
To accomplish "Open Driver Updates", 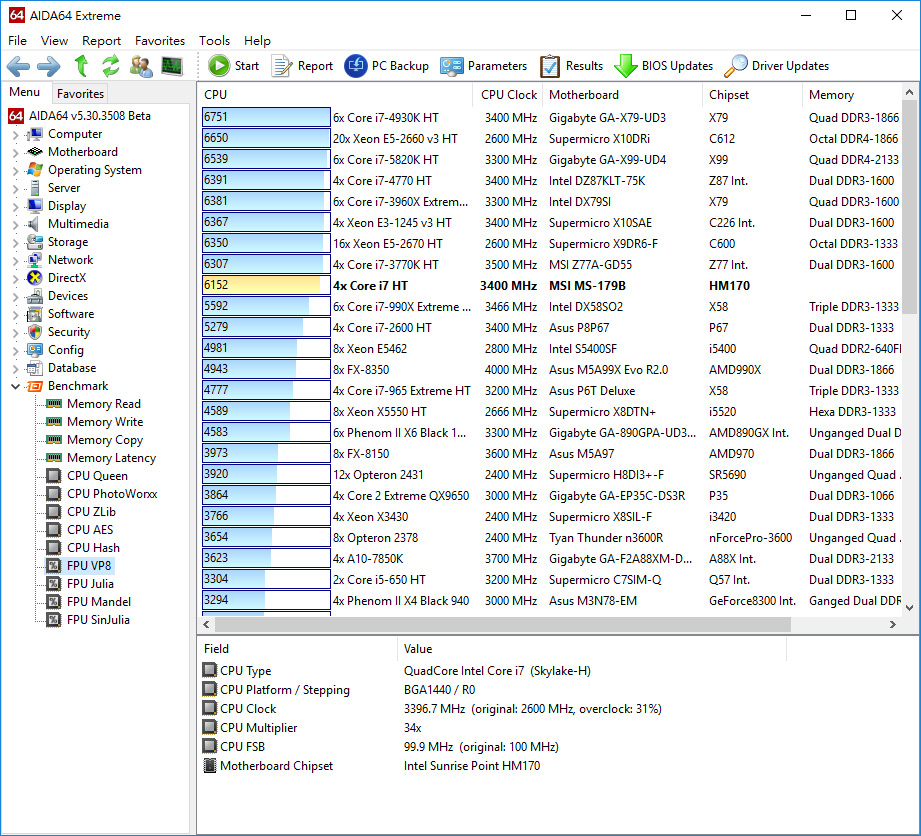I will pyautogui.click(x=777, y=66).
